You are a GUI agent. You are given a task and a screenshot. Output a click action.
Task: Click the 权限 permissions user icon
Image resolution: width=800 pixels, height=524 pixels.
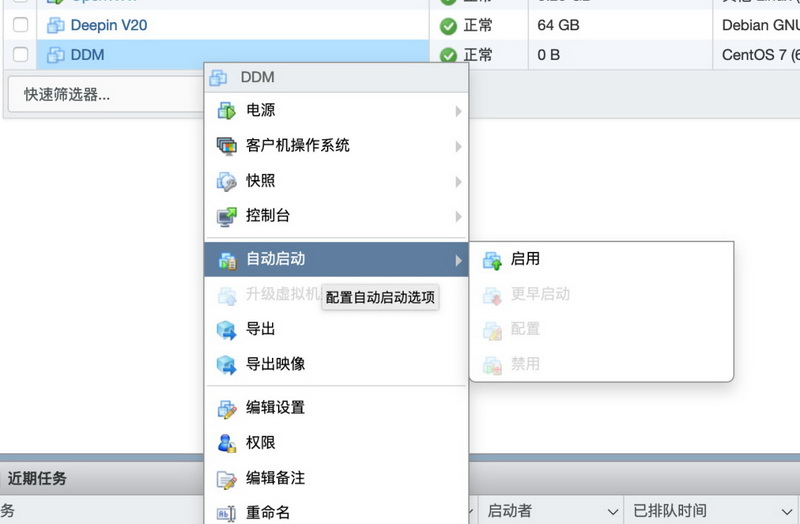pyautogui.click(x=226, y=443)
